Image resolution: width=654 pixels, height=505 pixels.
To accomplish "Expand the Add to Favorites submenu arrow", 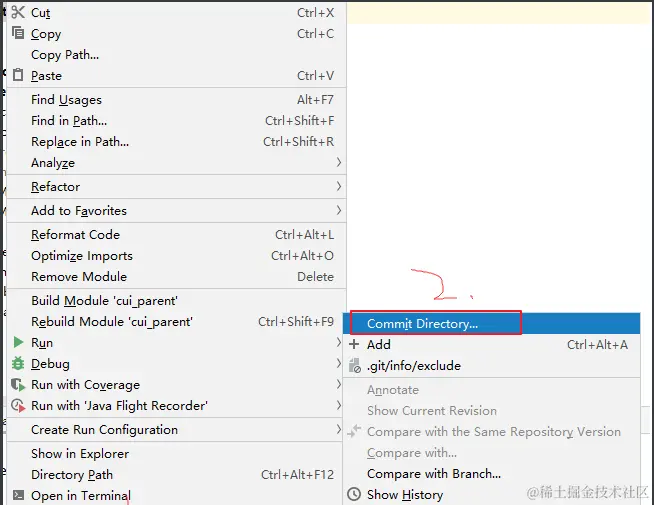I will point(339,210).
